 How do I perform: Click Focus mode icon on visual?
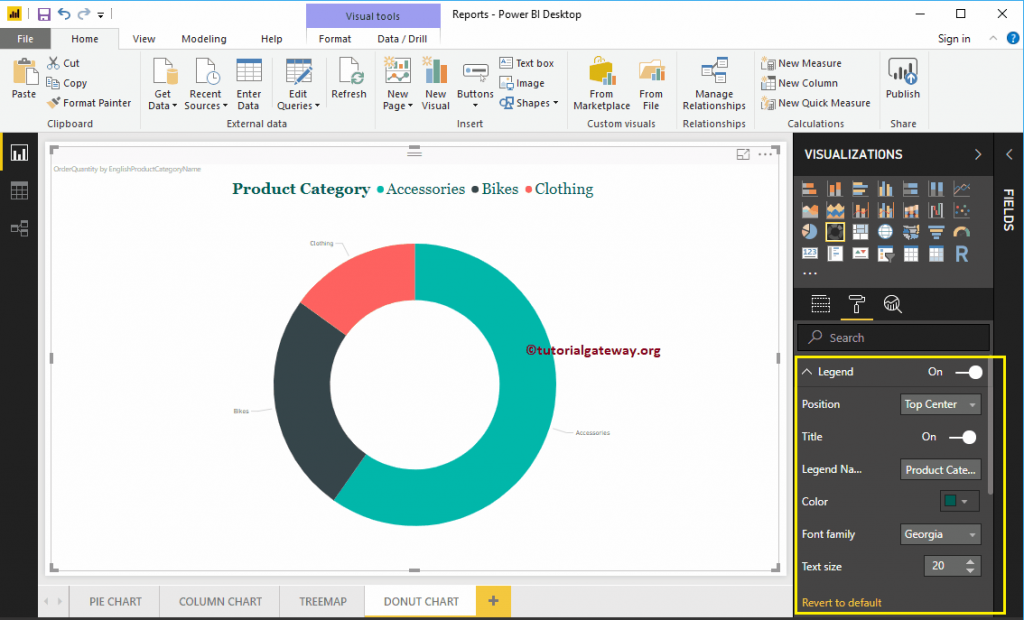[743, 154]
